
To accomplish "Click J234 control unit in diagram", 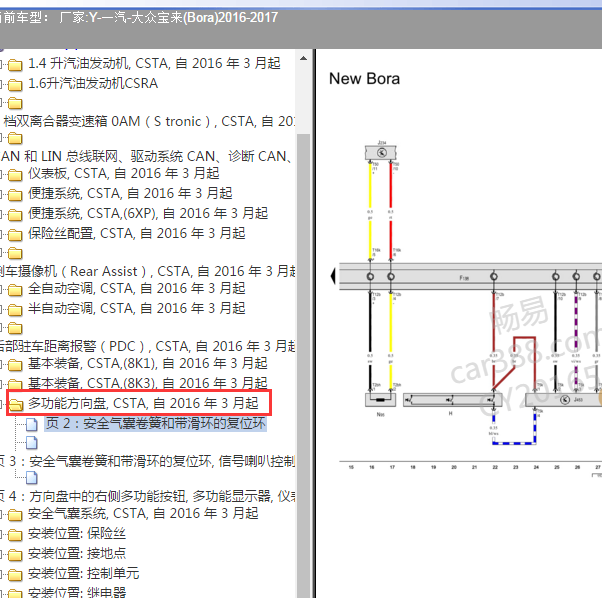I will pos(380,152).
